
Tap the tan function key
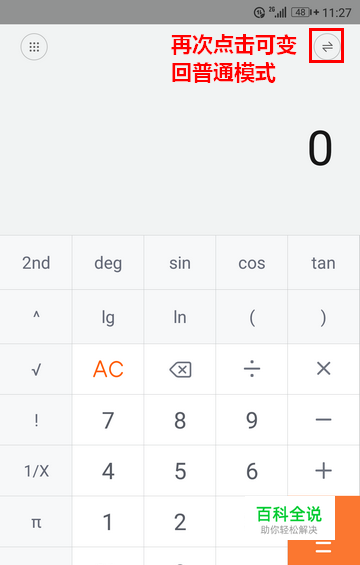[x=324, y=263]
